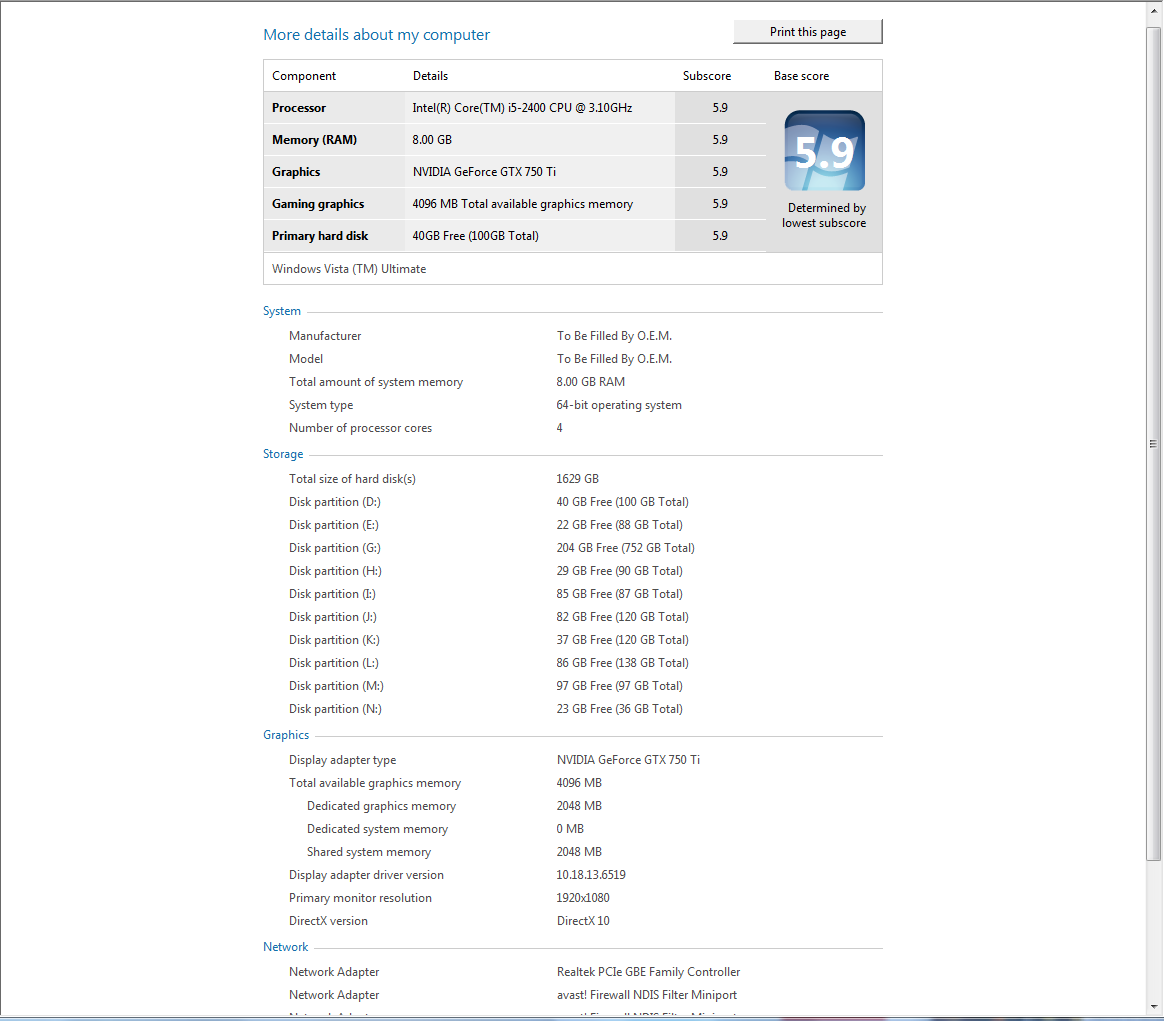
Task: Click the Primary hard disk row label
Action: coord(320,235)
